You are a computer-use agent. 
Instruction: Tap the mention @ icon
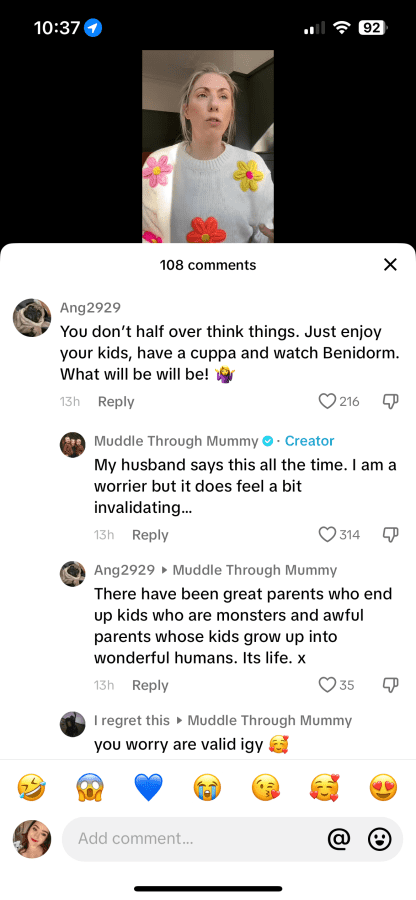339,839
